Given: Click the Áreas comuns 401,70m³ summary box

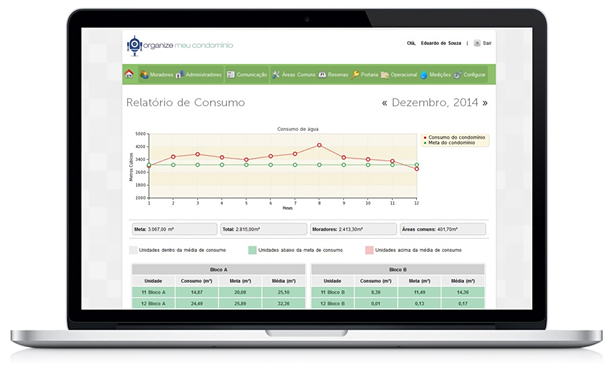Looking at the screenshot, I should pos(443,229).
